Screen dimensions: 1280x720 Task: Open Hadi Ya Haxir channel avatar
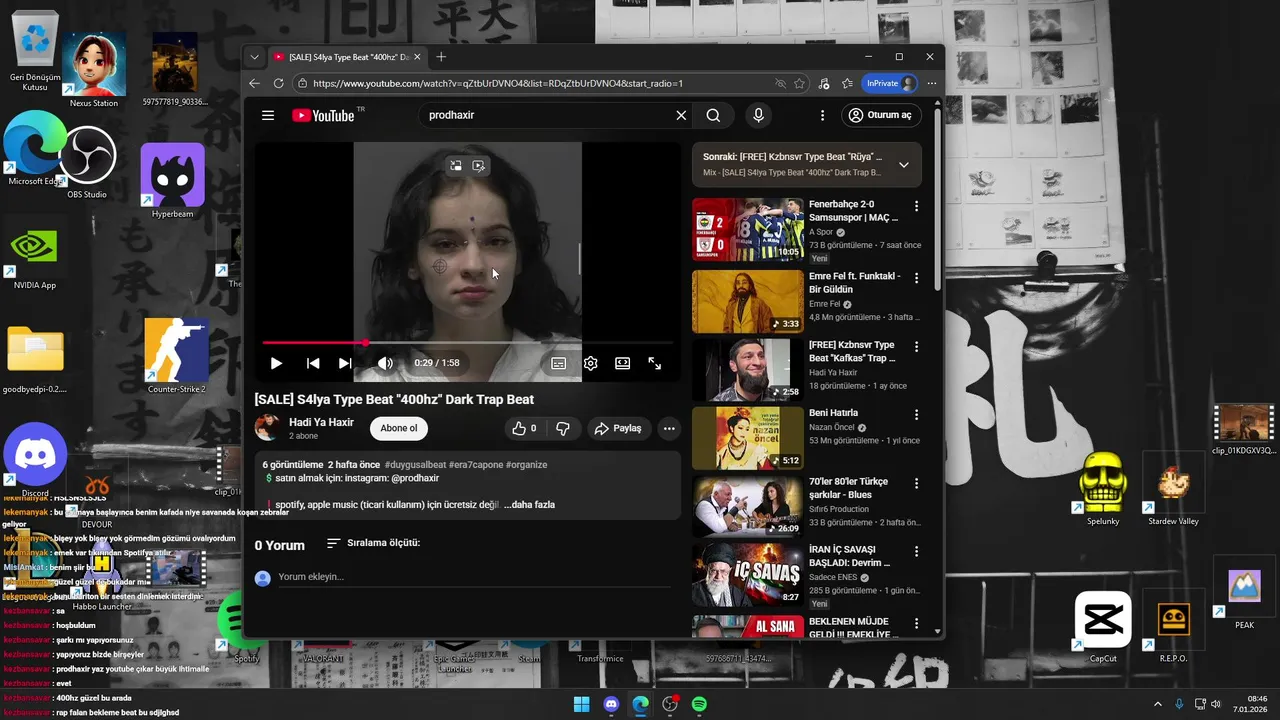267,428
